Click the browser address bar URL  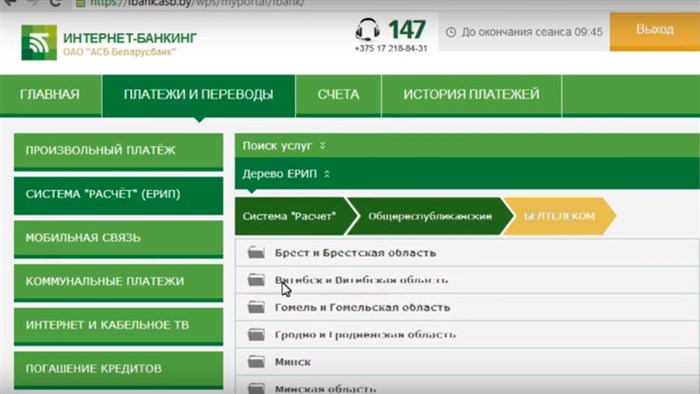click(x=197, y=3)
